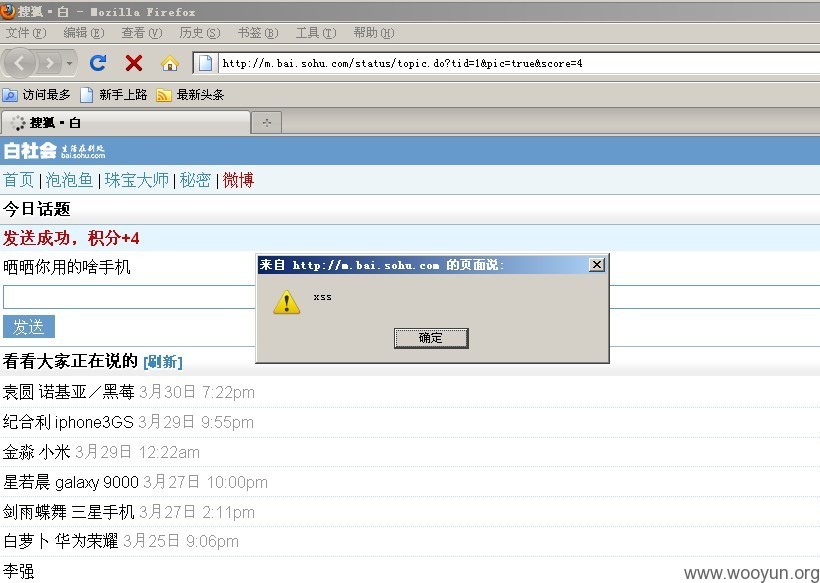
Task: Click the warning icon in the alert
Action: pyautogui.click(x=287, y=302)
